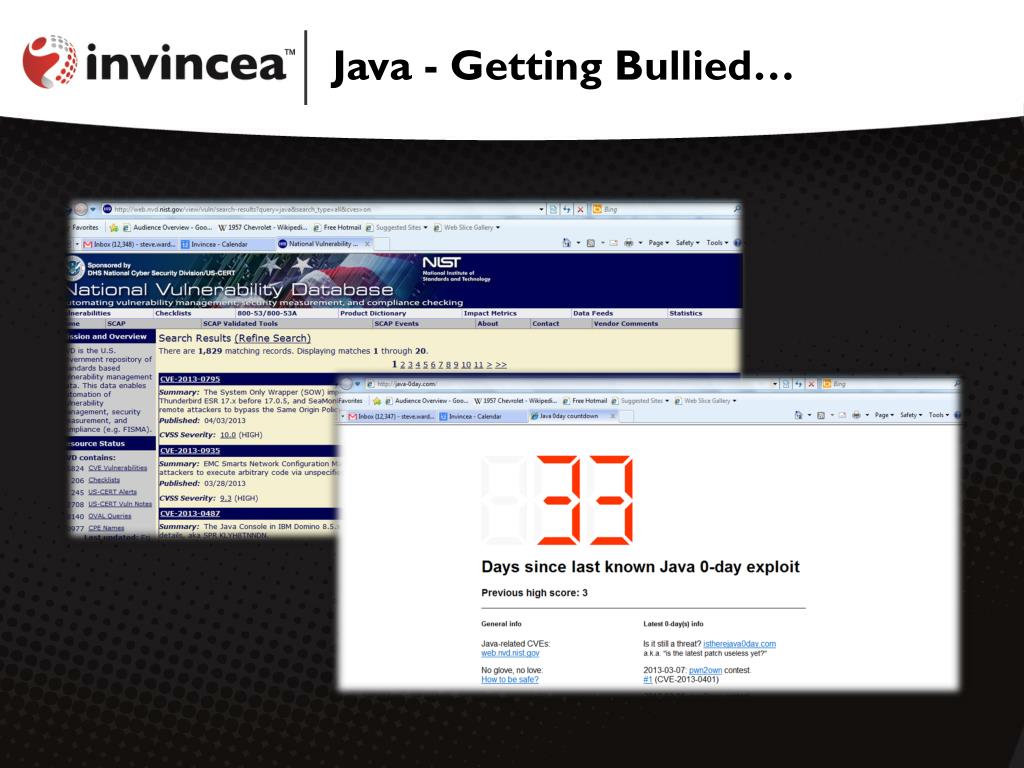Click the Refine Search link

[x=272, y=338]
